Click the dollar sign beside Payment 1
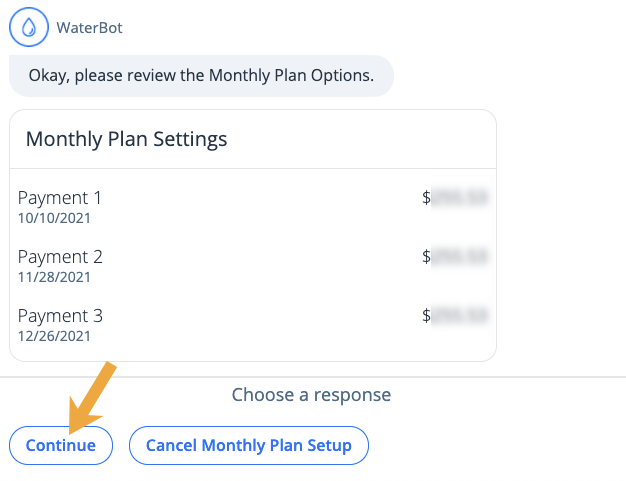626x481 pixels. point(426,198)
